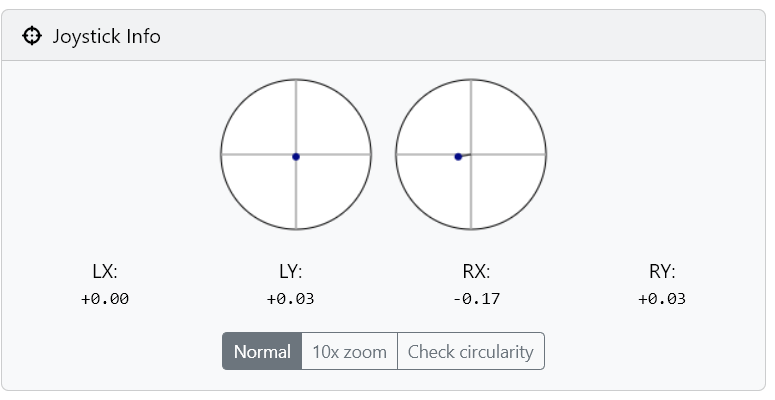Click the LX value +0.00
This screenshot has height=400, width=775.
point(105,299)
